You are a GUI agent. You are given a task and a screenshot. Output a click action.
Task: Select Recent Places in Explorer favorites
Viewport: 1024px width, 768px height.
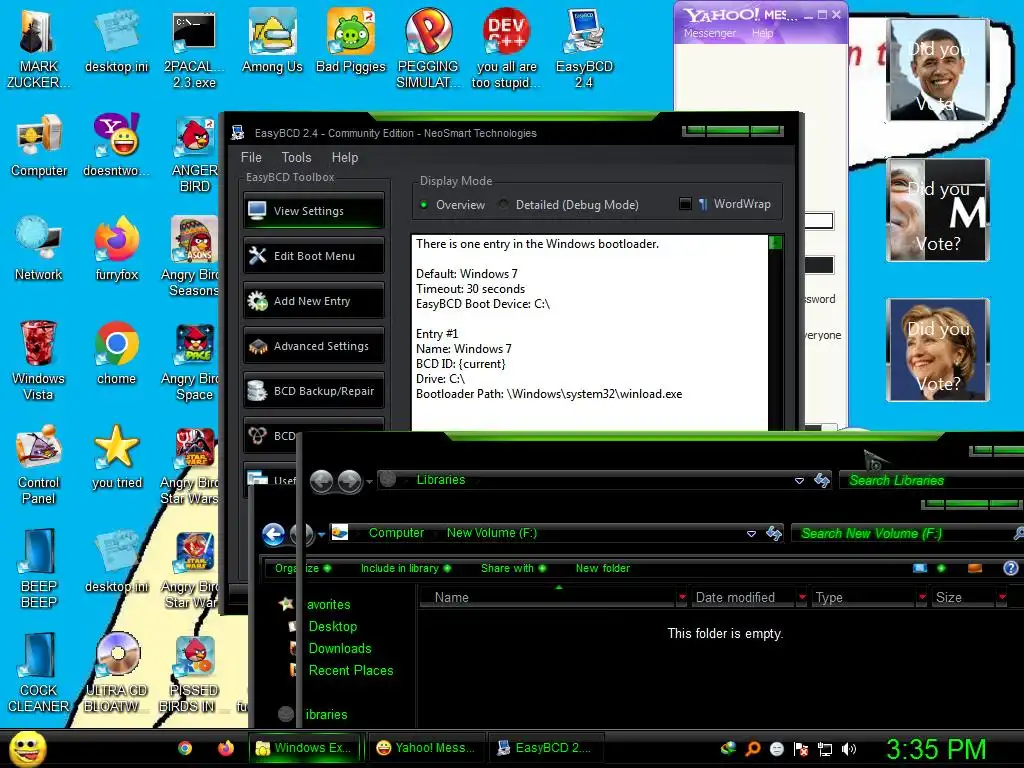tap(351, 671)
